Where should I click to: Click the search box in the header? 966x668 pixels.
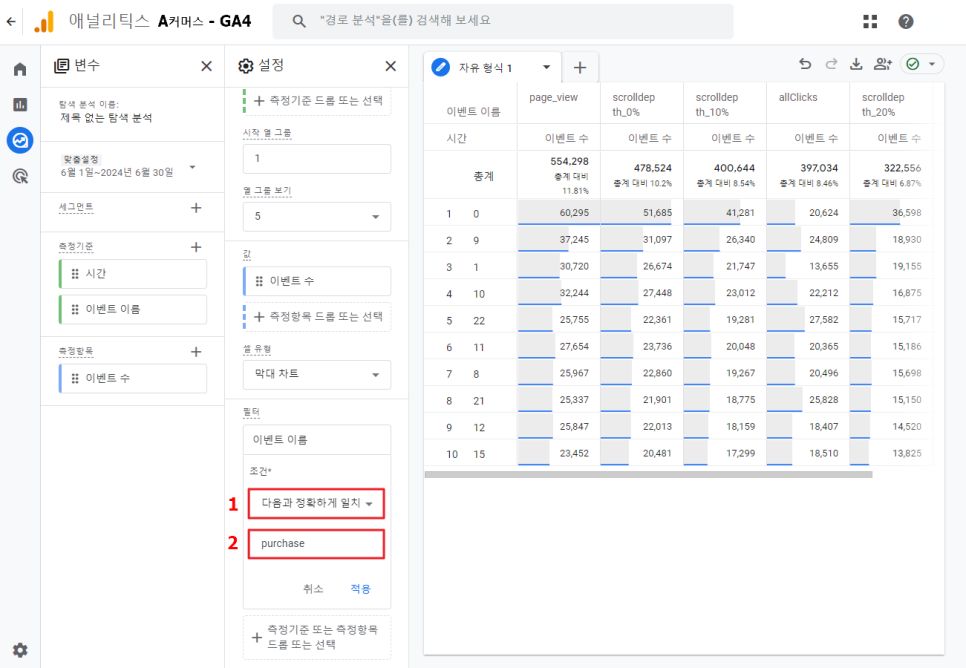coord(503,21)
